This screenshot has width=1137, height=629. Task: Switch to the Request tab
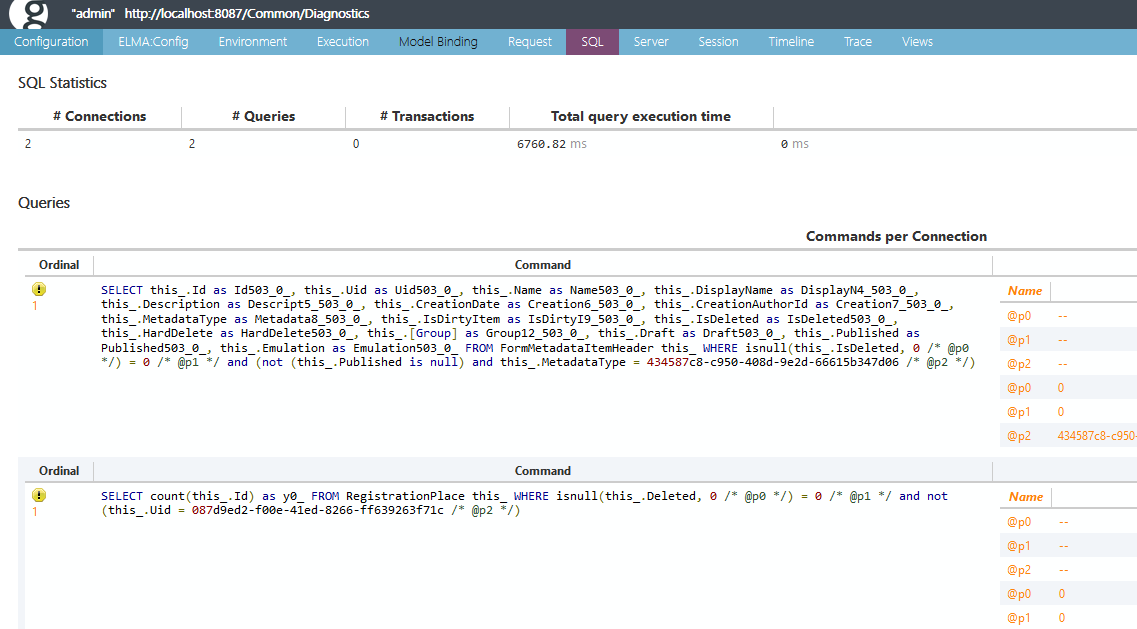530,42
